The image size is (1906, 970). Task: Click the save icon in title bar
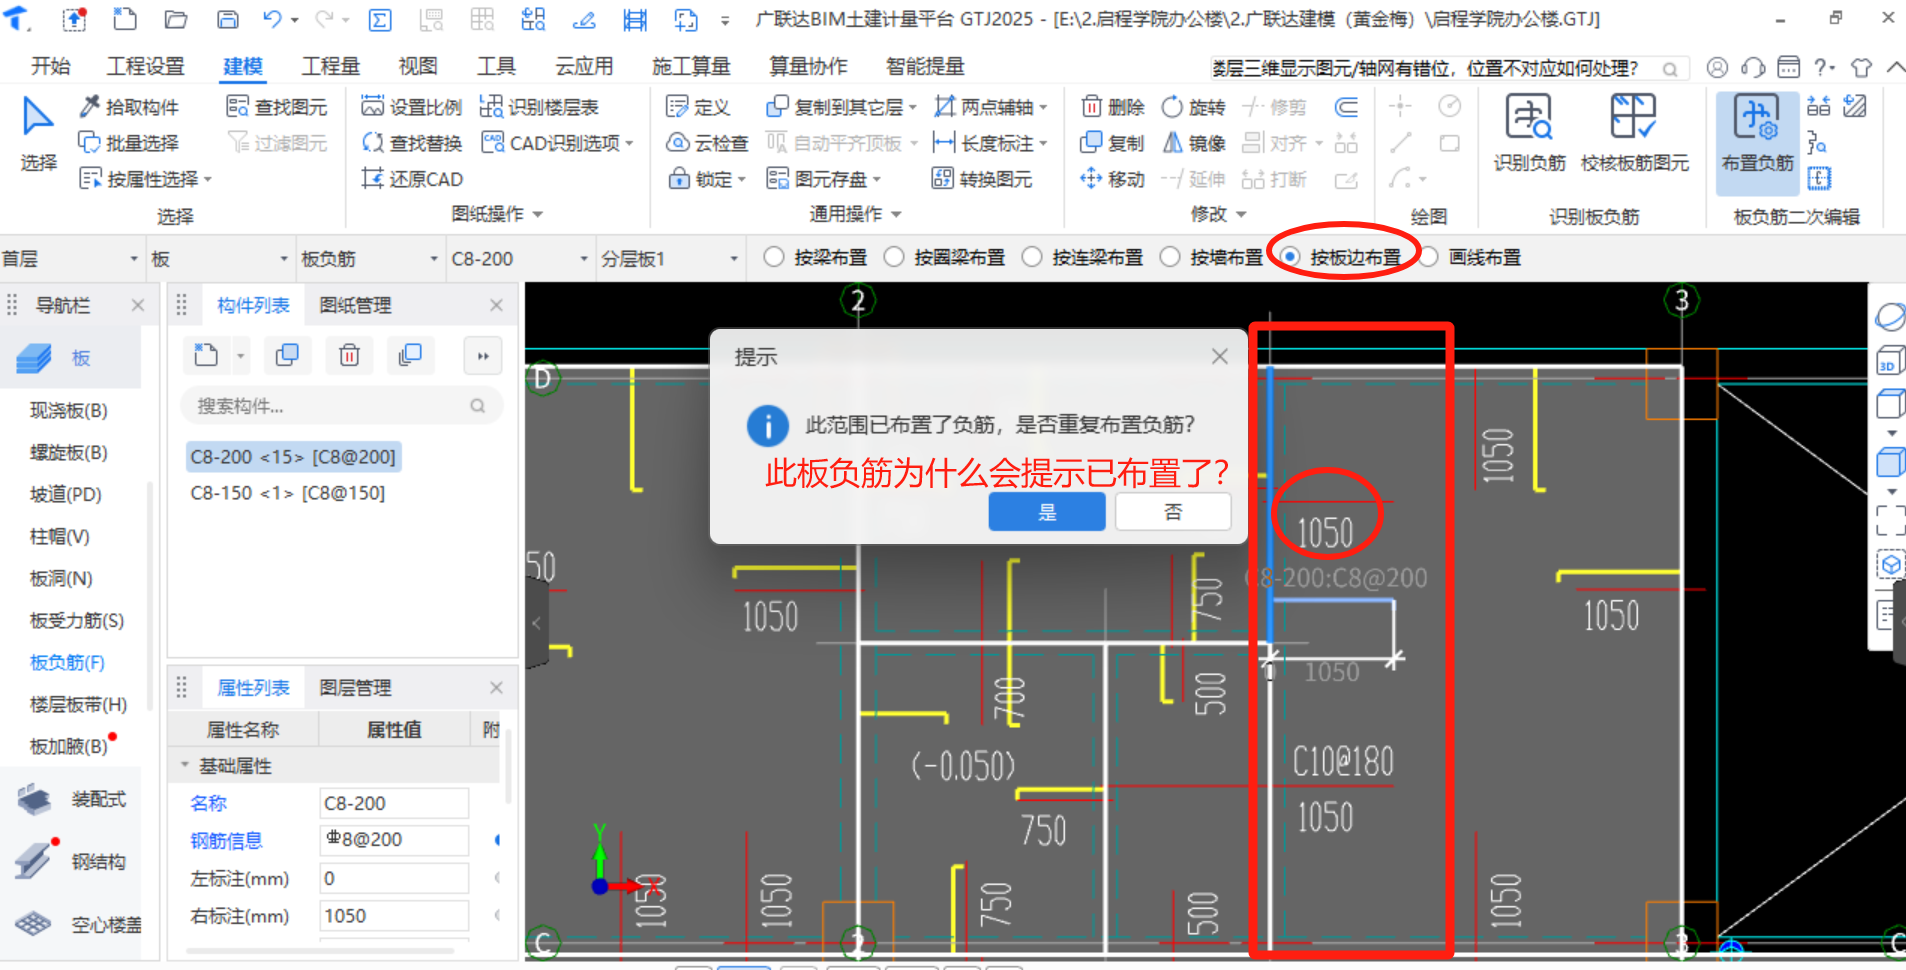(228, 19)
